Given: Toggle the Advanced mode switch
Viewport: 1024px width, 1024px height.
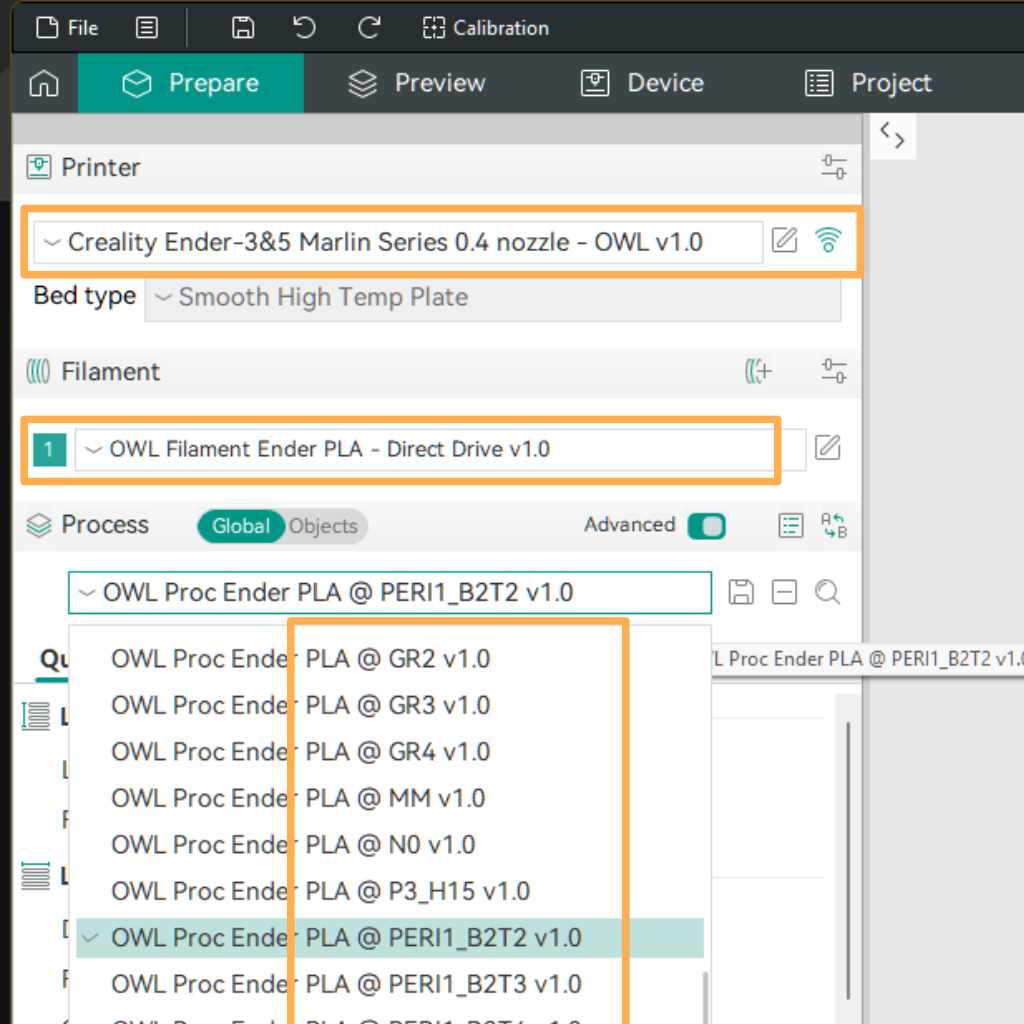Looking at the screenshot, I should pos(706,526).
